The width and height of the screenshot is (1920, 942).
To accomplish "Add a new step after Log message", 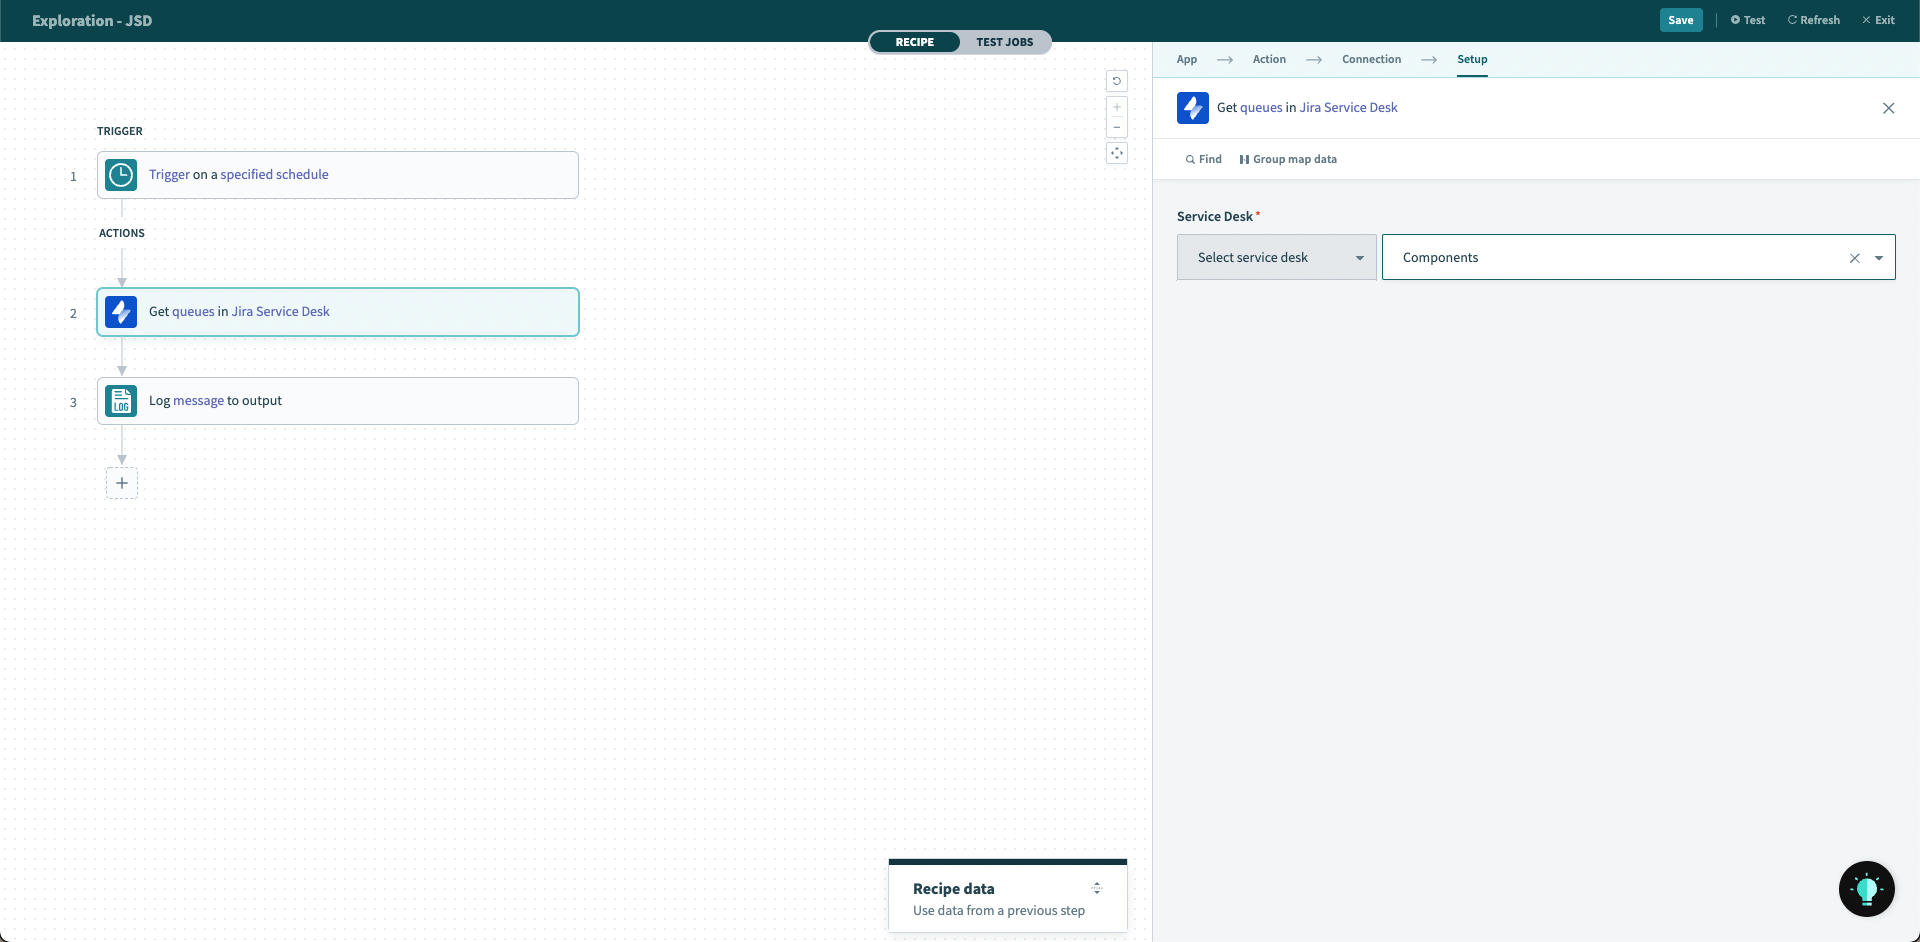I will point(121,483).
